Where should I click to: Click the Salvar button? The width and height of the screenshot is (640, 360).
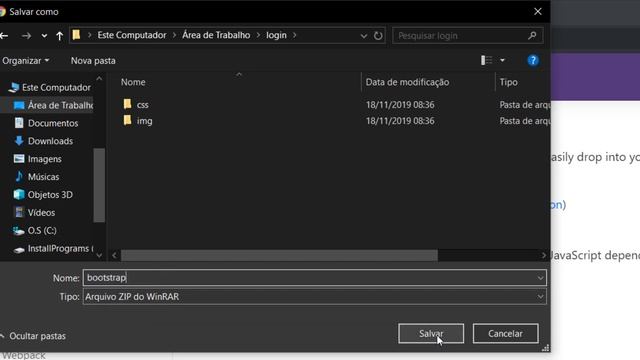point(431,333)
